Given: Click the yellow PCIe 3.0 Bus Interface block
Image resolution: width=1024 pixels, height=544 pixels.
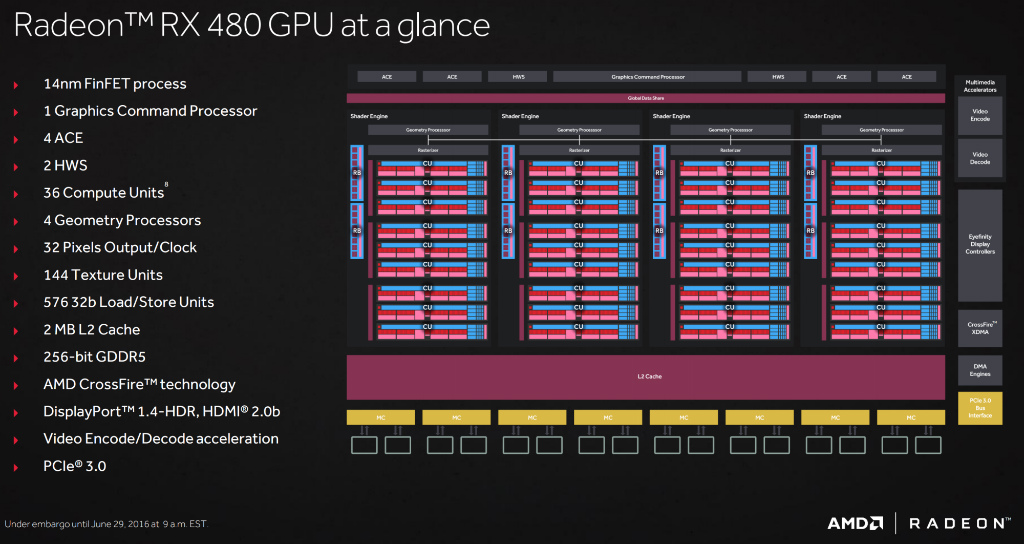Looking at the screenshot, I should point(980,408).
